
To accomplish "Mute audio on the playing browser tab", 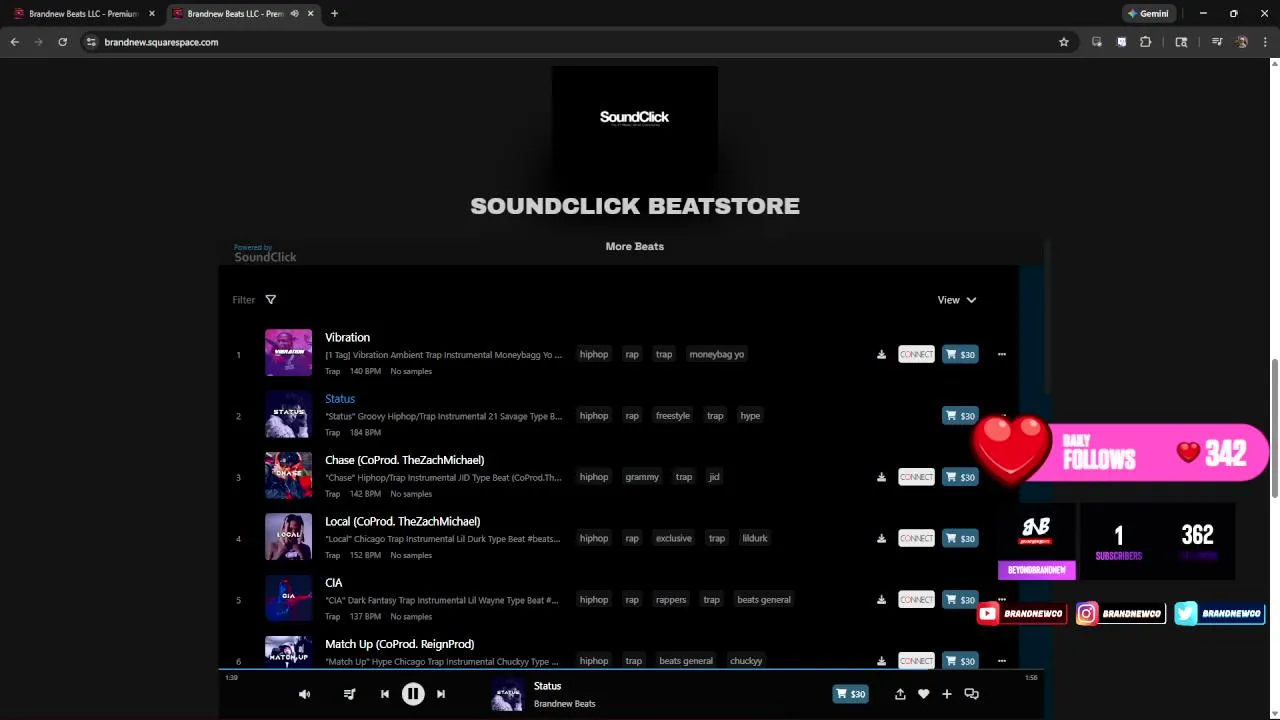I will (294, 14).
